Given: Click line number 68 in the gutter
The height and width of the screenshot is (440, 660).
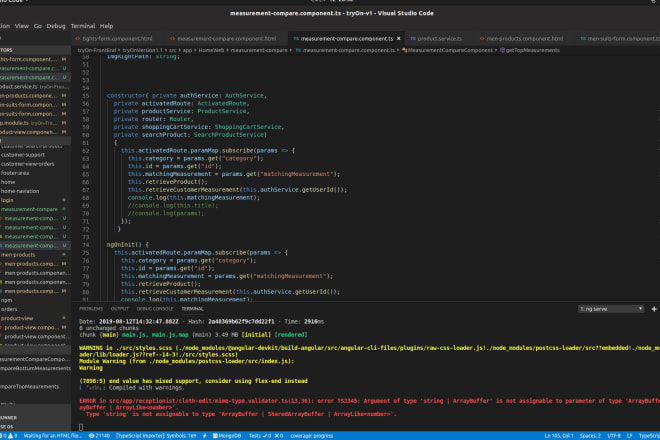Looking at the screenshot, I should [85, 197].
